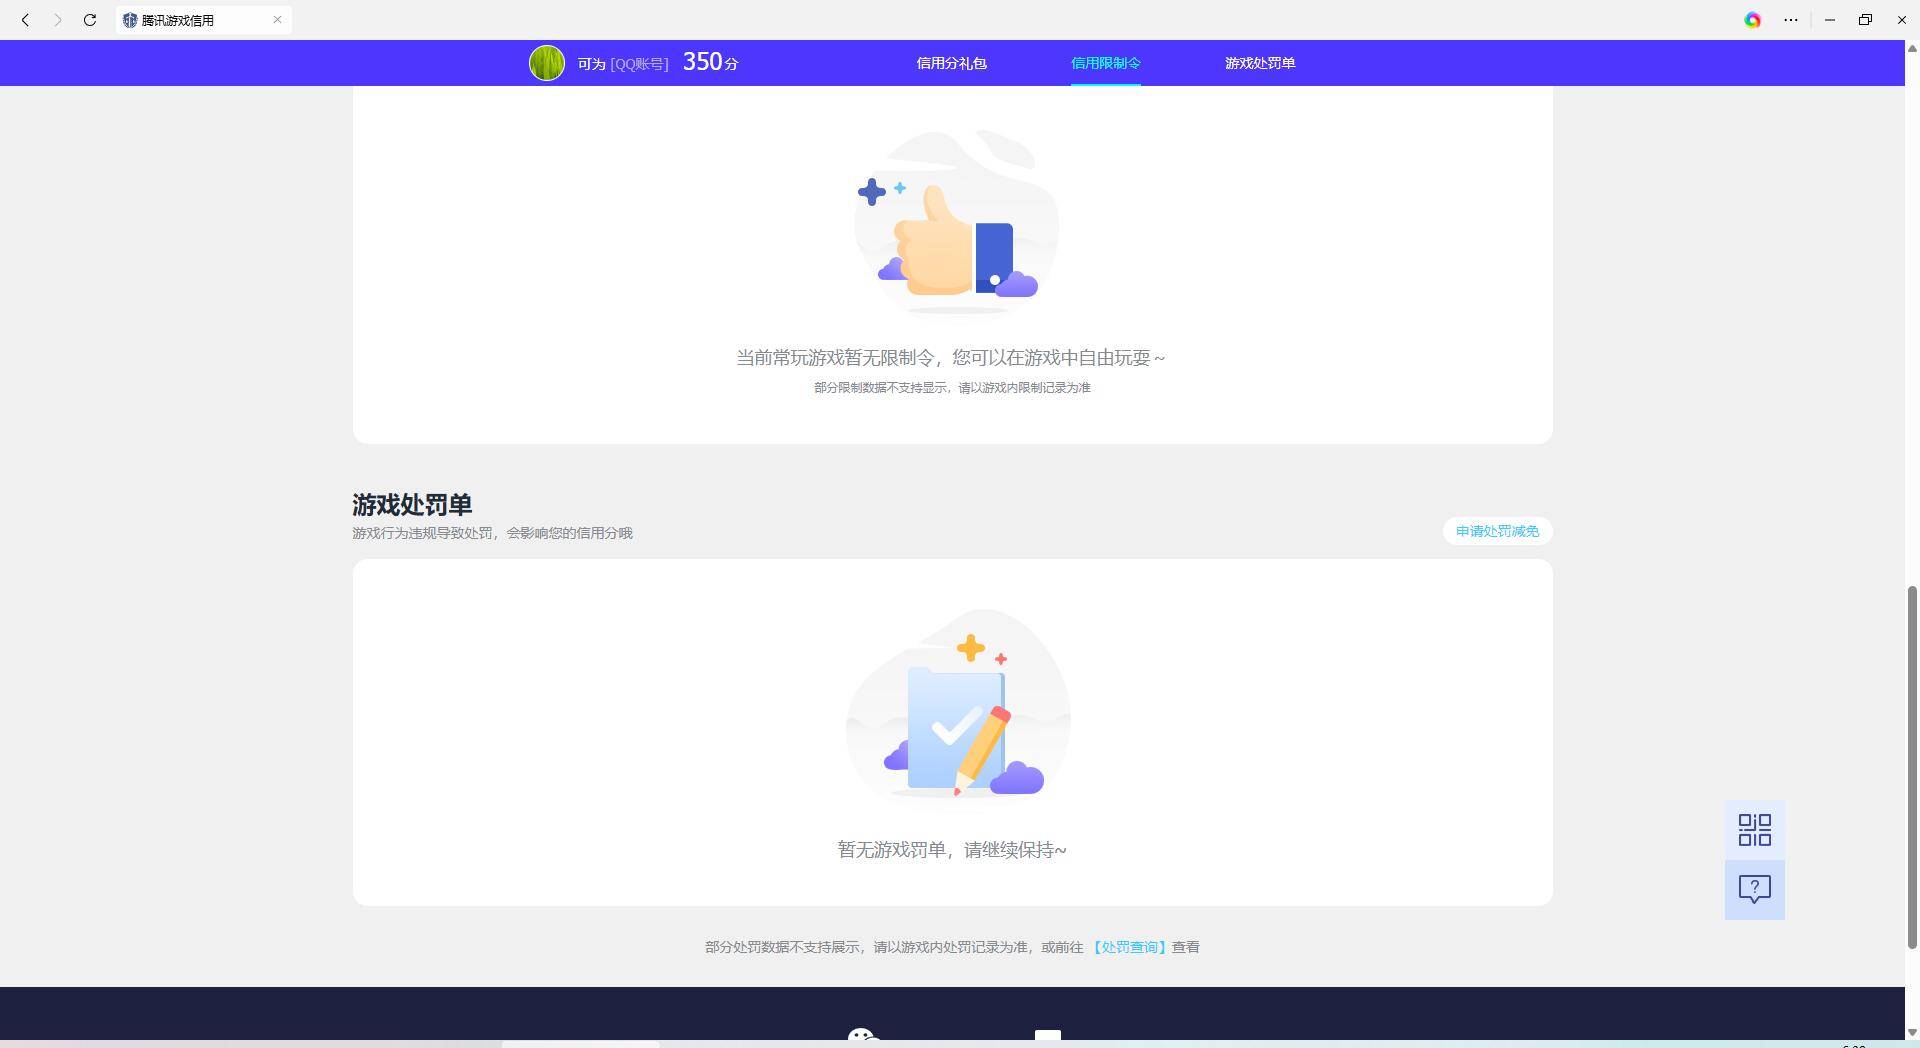
Task: Select the active 信用限制令 tab
Action: click(x=1105, y=62)
